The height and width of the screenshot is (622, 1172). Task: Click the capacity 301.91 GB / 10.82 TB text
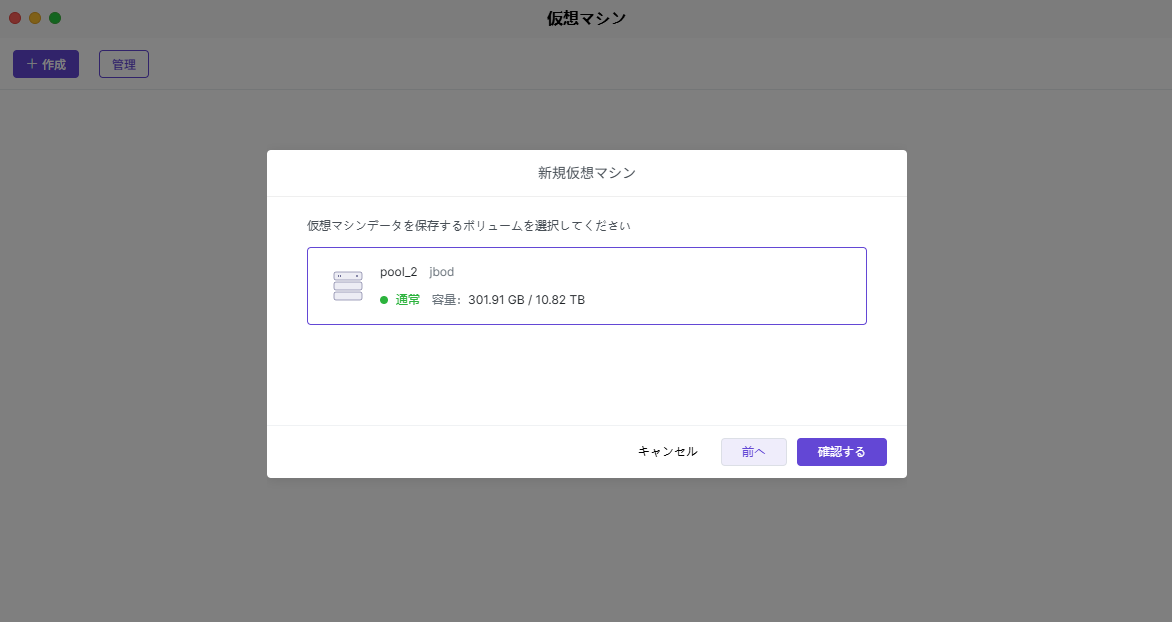pyautogui.click(x=526, y=300)
